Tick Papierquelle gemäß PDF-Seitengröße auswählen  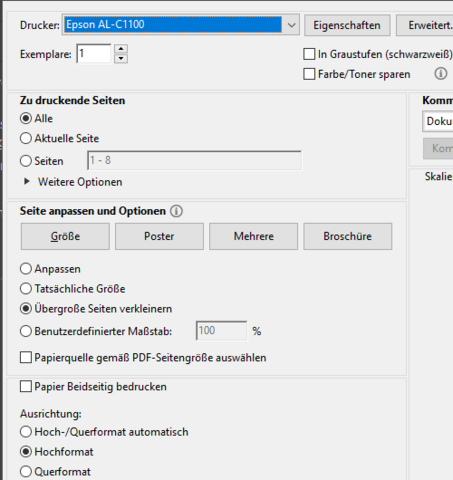26,357
